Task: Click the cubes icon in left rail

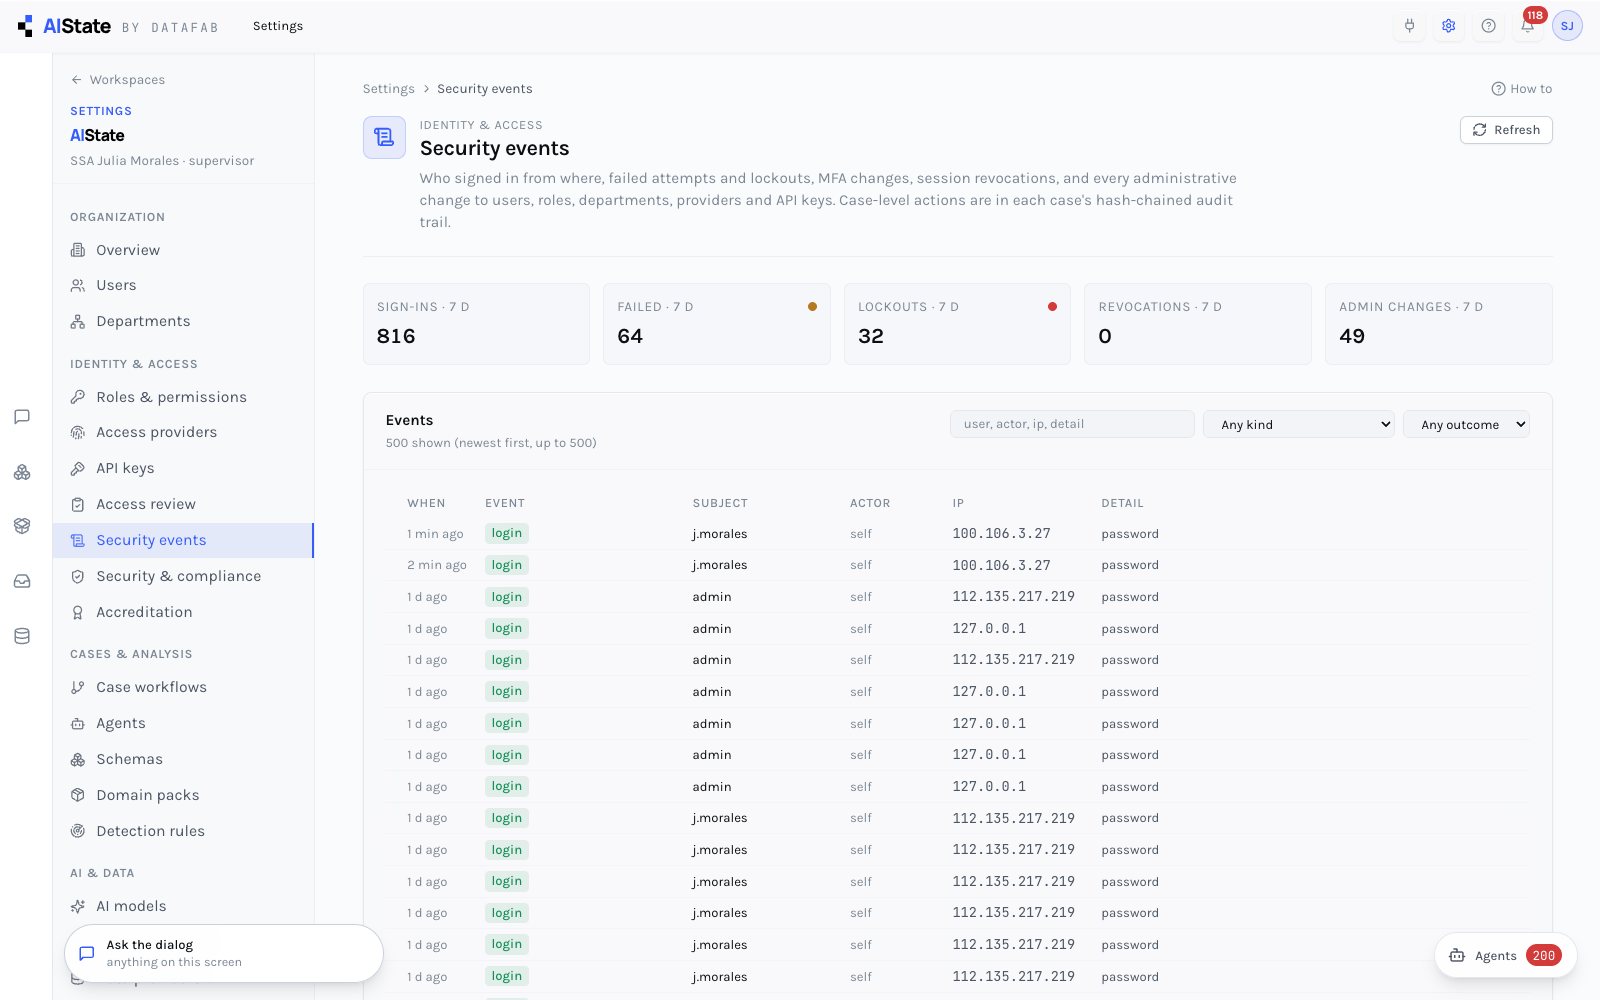Action: tap(22, 472)
